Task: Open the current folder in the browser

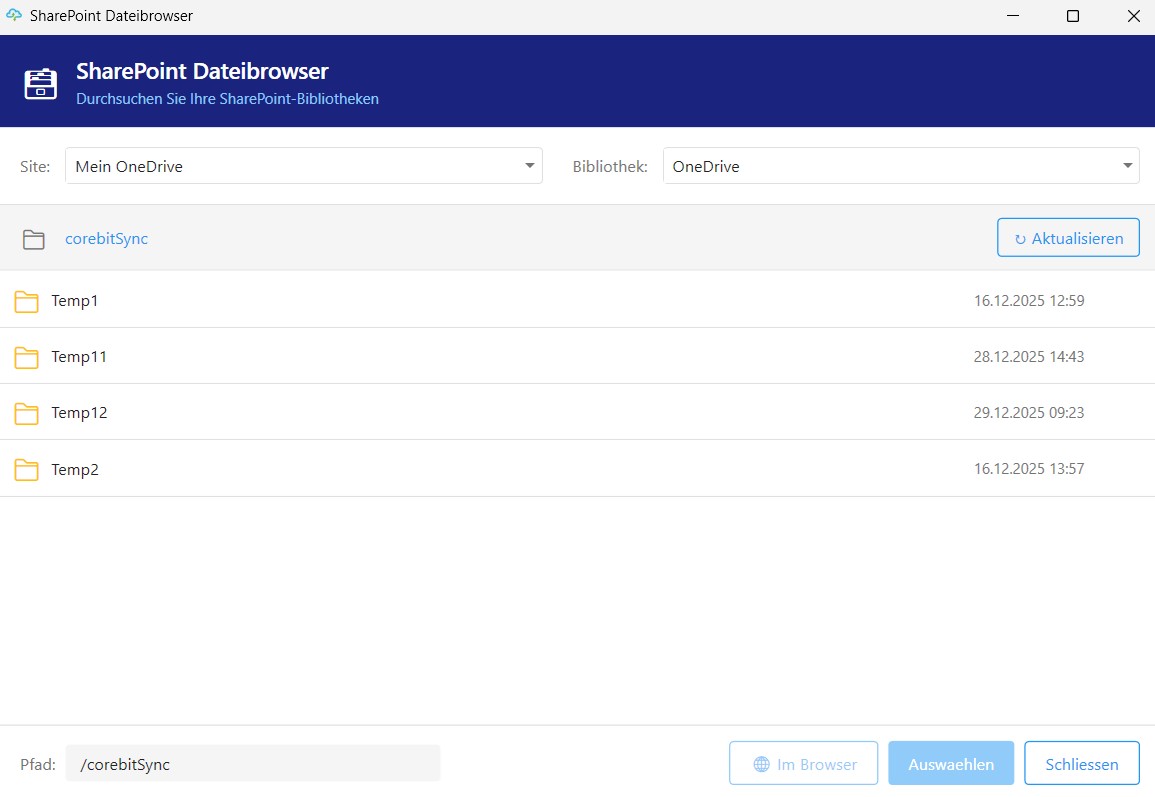Action: pos(803,763)
